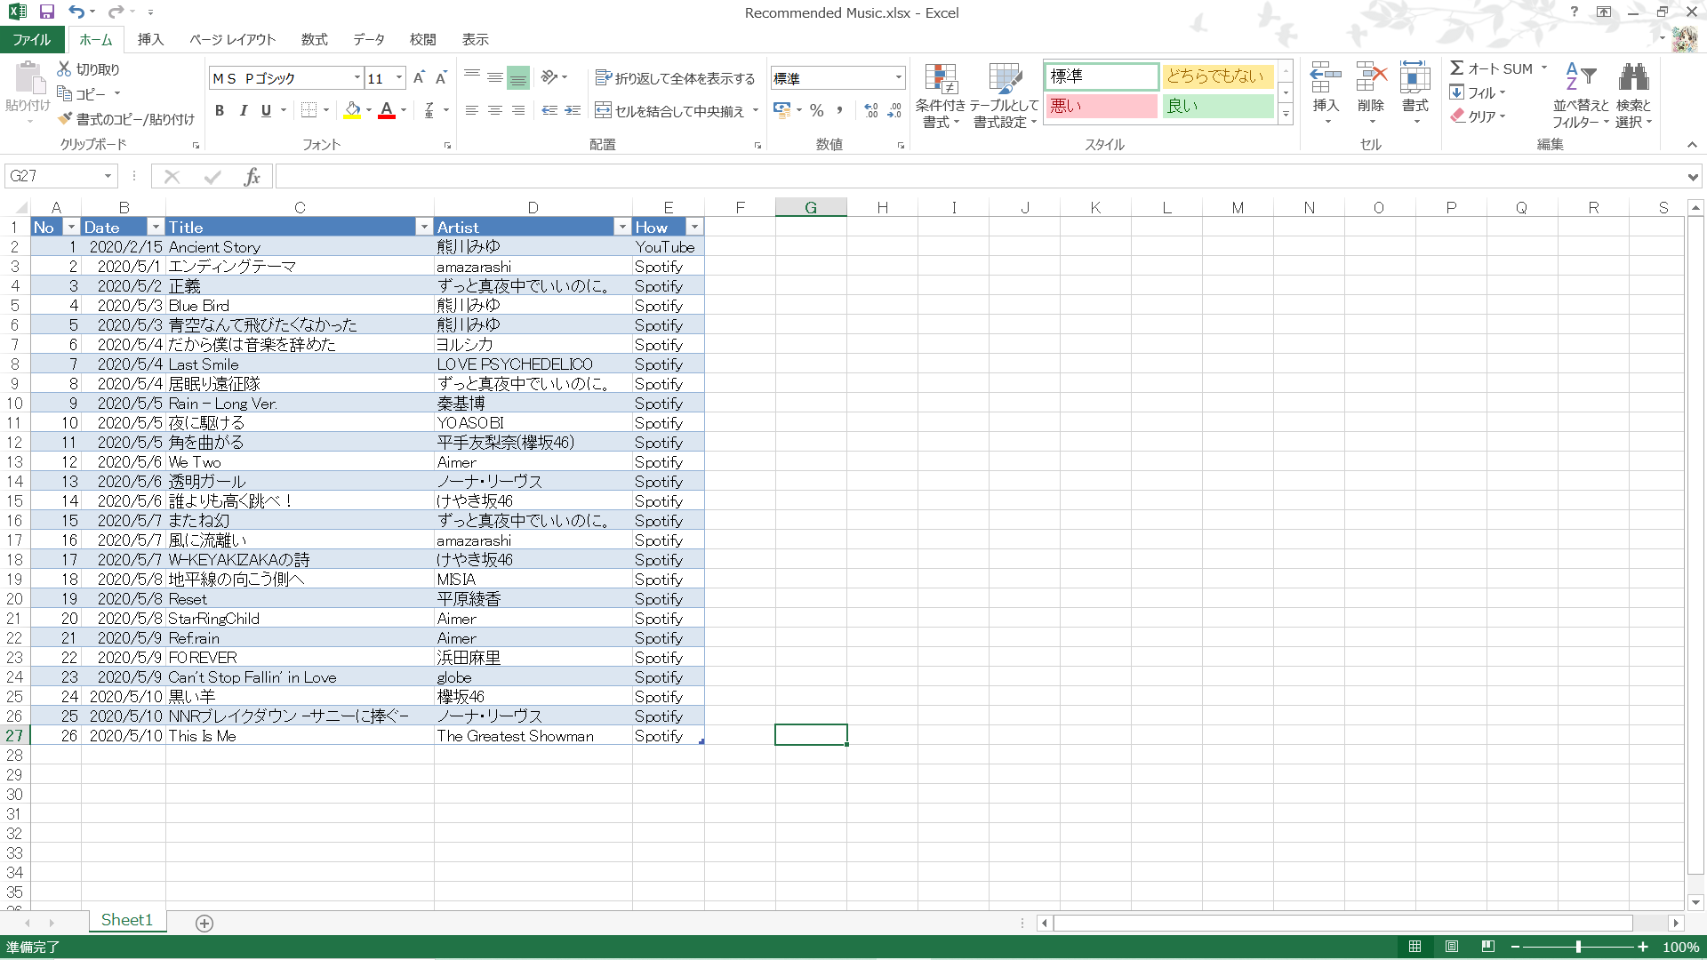Open the Artist column filter dropdown

pos(622,228)
